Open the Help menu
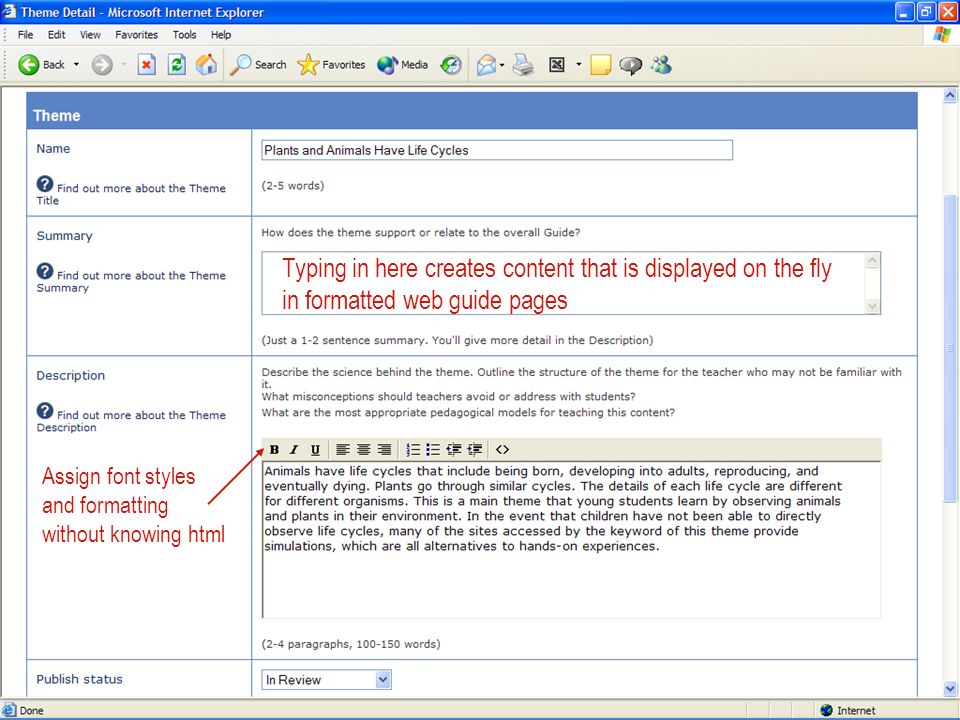Image resolution: width=960 pixels, height=720 pixels. (221, 35)
